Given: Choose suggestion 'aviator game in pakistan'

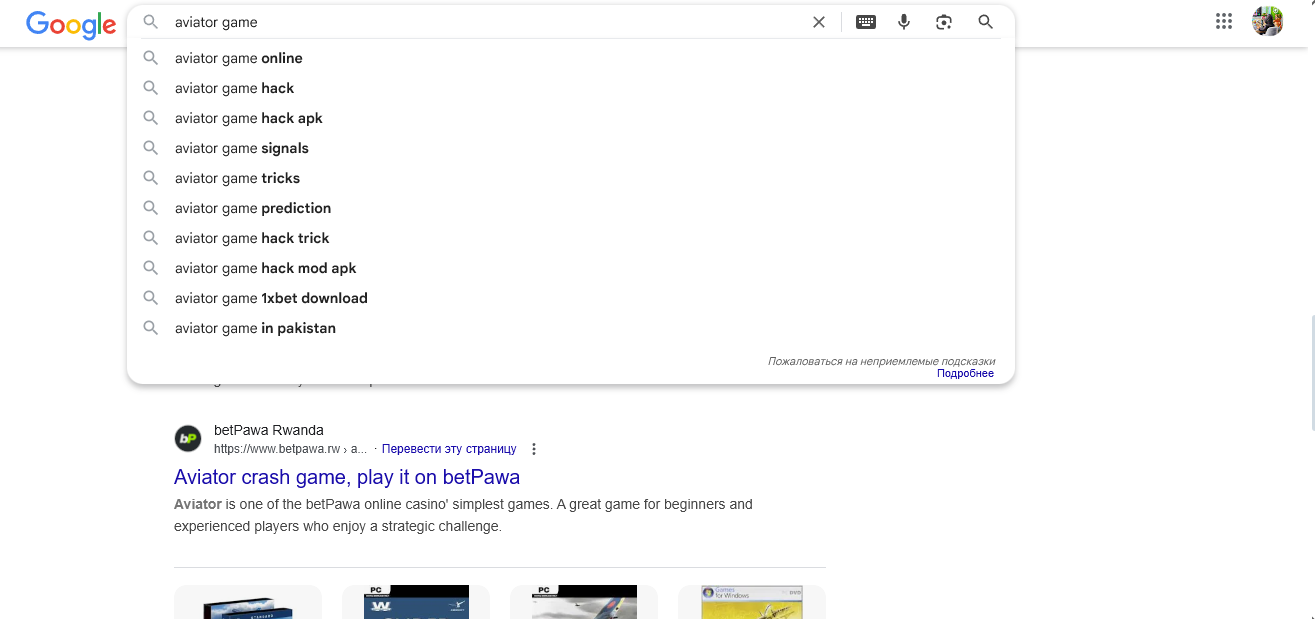Looking at the screenshot, I should tap(571, 328).
